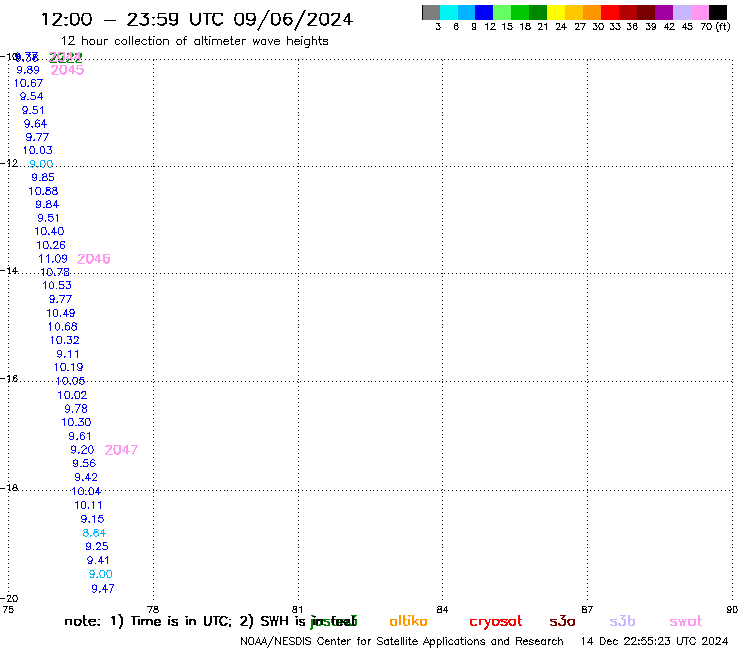Click the 's3a' satellite legend label
740x650 pixels.
562,621
